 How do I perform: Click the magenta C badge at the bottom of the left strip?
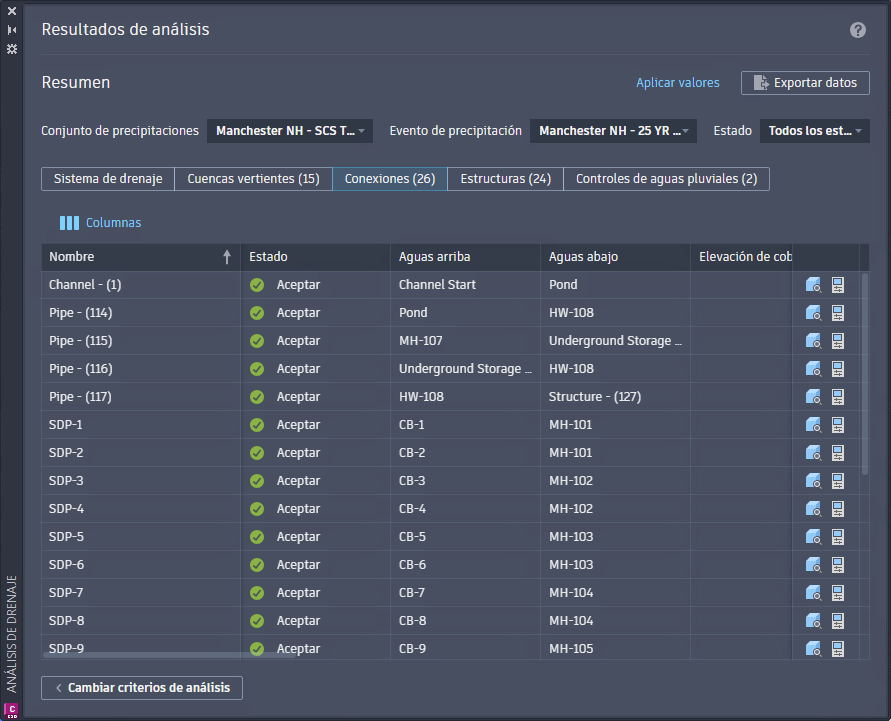tap(11, 710)
